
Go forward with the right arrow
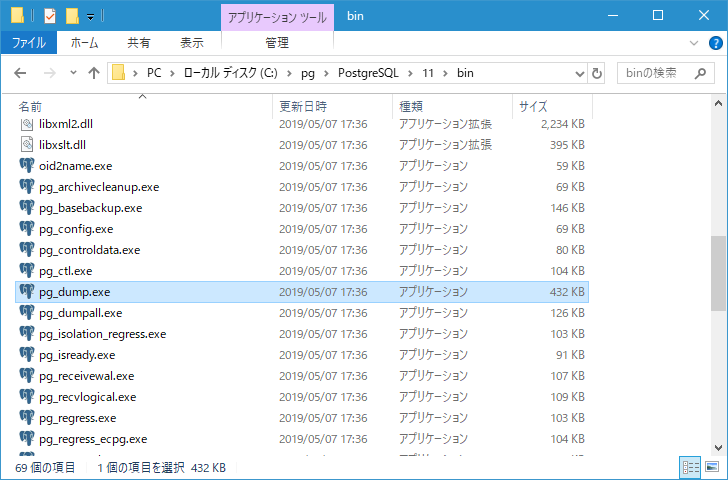coord(49,73)
